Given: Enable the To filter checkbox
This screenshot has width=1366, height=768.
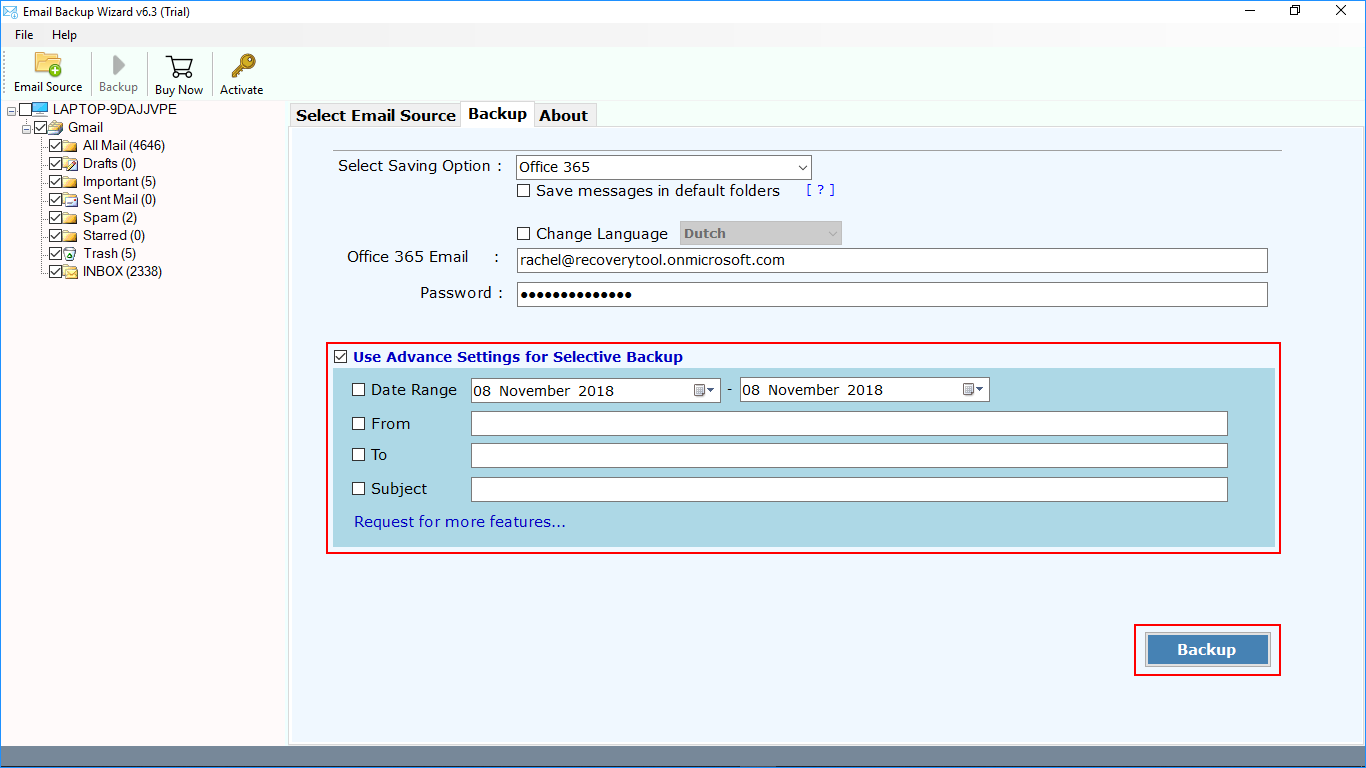Looking at the screenshot, I should [x=359, y=455].
